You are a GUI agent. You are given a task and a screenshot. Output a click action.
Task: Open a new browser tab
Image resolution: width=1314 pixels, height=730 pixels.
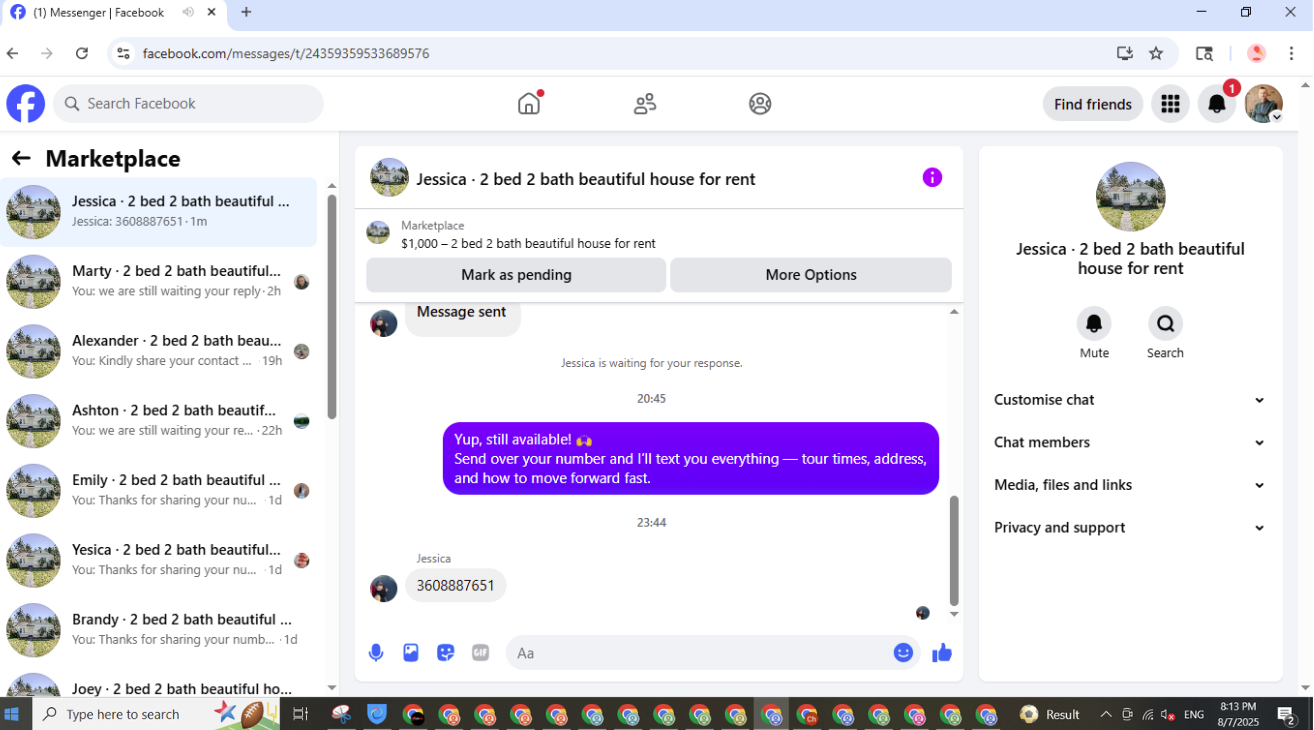[x=246, y=12]
